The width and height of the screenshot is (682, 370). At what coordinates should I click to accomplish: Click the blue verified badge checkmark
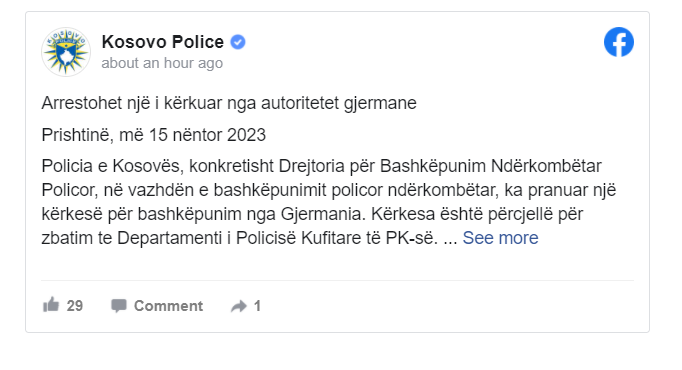(237, 42)
